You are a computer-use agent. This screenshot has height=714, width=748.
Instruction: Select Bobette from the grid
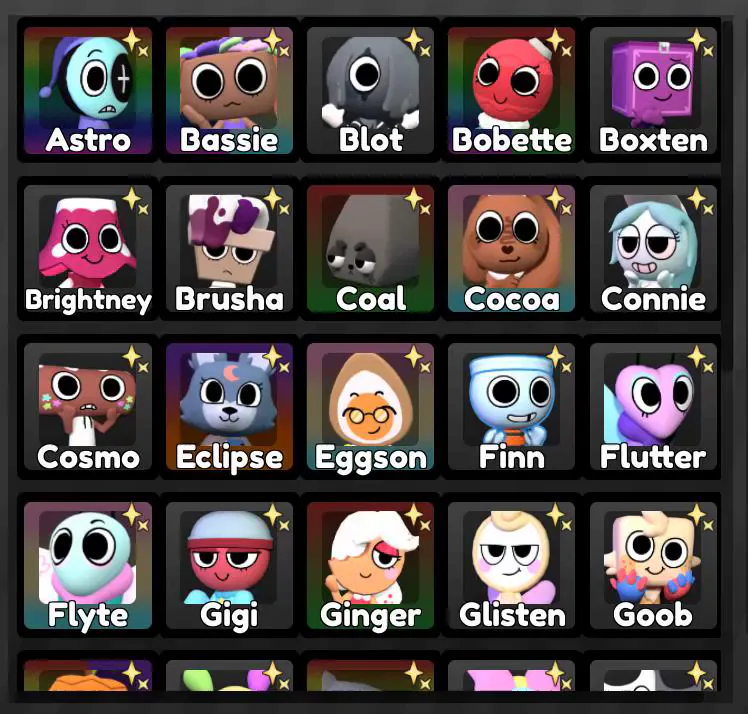pos(512,91)
